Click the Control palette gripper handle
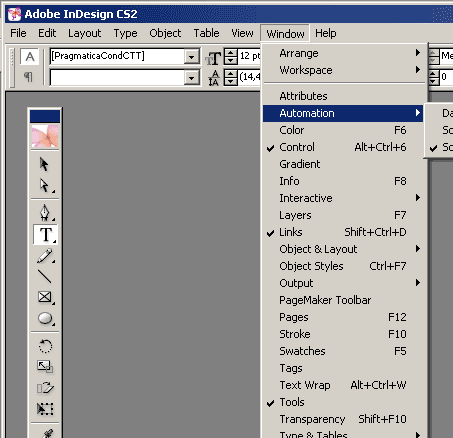This screenshot has height=438, width=453. [x=12, y=68]
